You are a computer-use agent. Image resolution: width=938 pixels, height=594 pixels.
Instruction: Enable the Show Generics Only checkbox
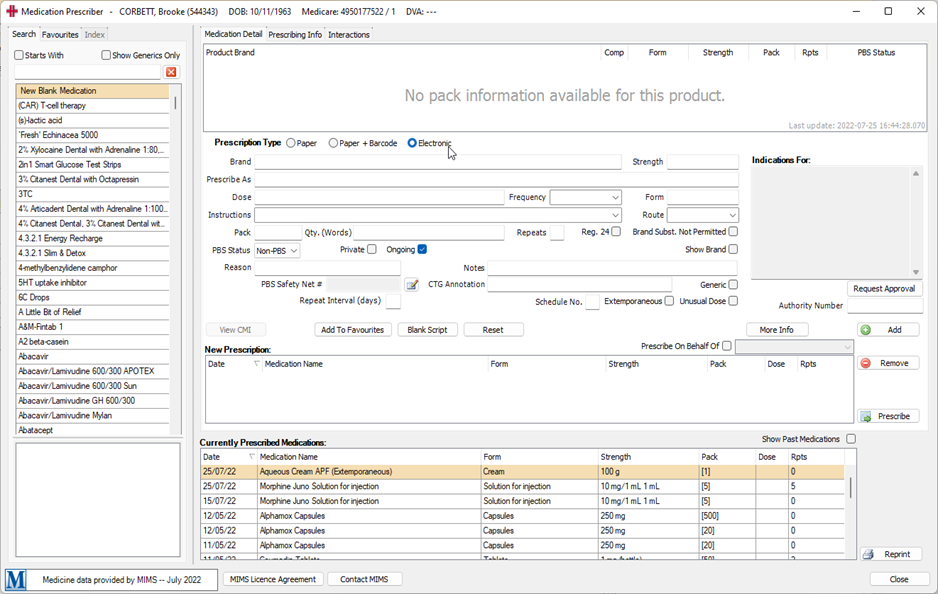pyautogui.click(x=106, y=56)
